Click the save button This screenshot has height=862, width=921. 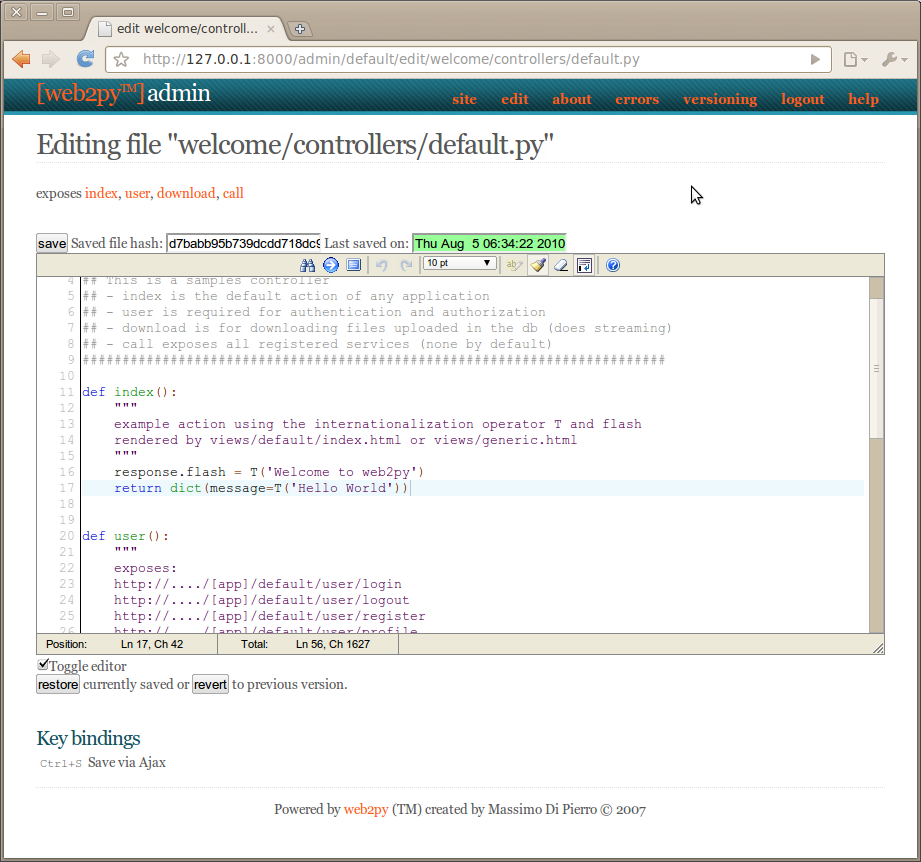[x=52, y=243]
